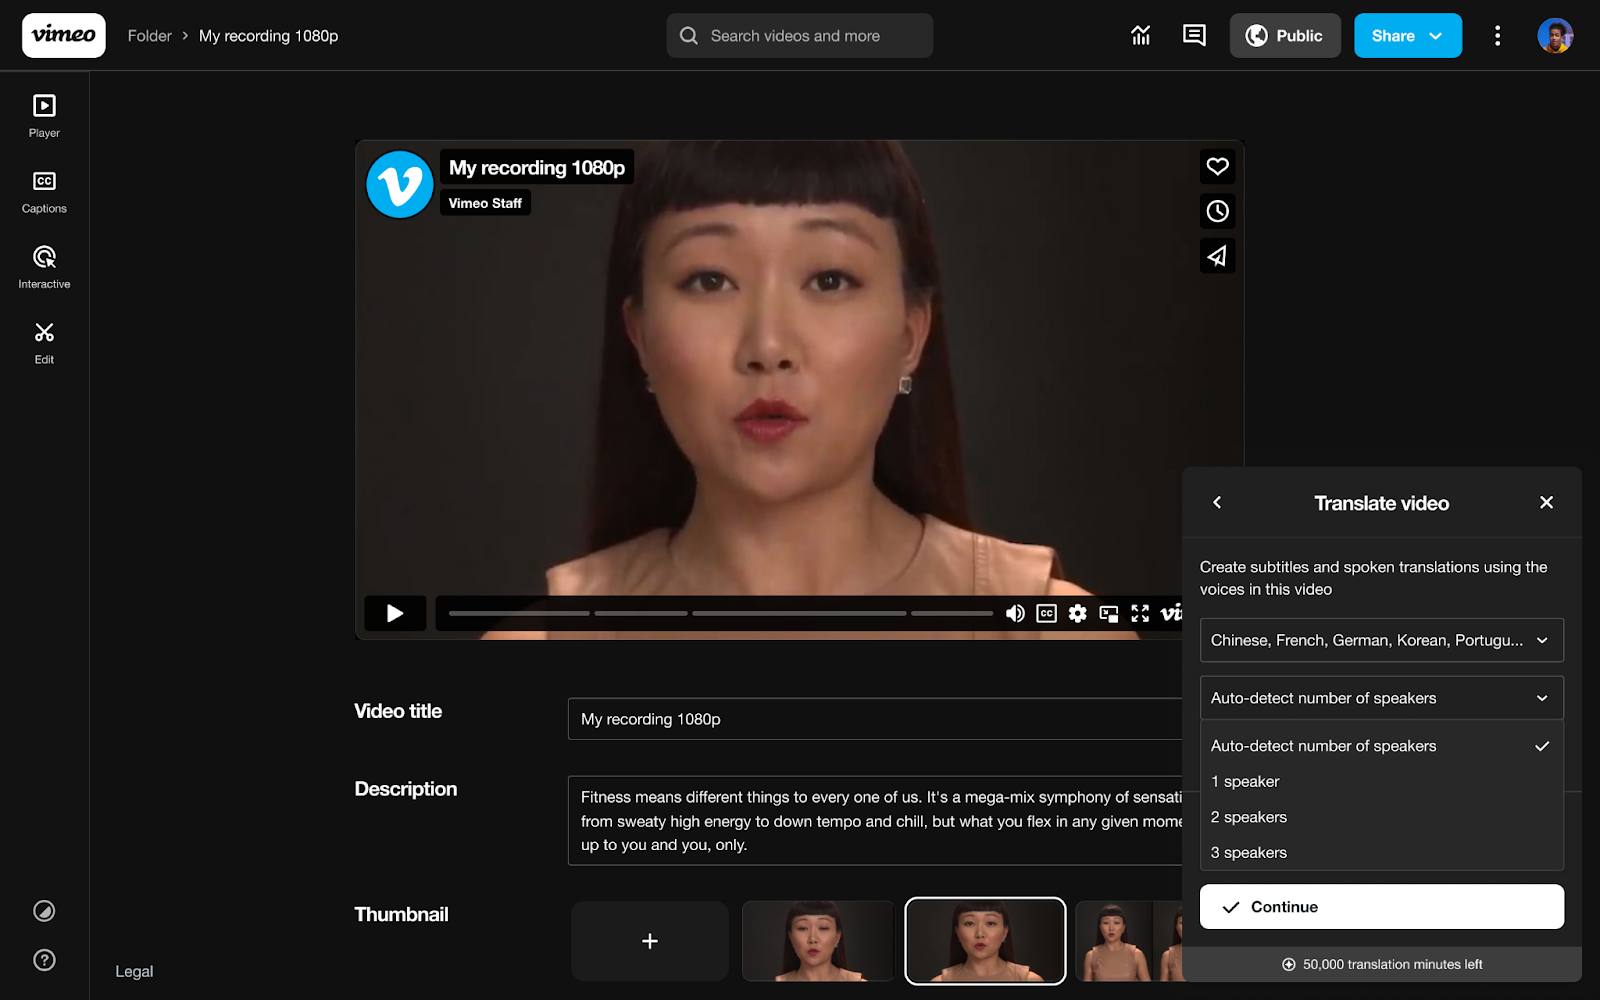Viewport: 1600px width, 1000px height.
Task: Switch to the Player tab in the sidebar
Action: (43, 113)
